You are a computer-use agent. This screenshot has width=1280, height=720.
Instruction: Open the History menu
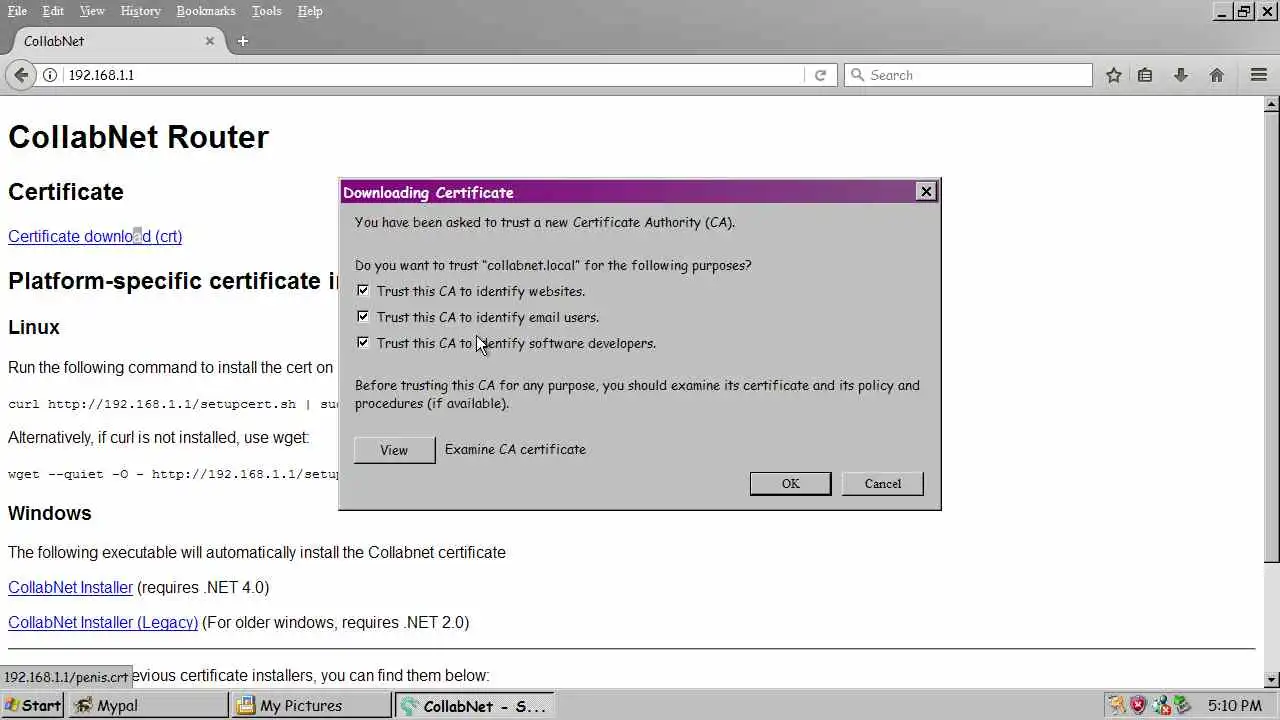click(140, 11)
